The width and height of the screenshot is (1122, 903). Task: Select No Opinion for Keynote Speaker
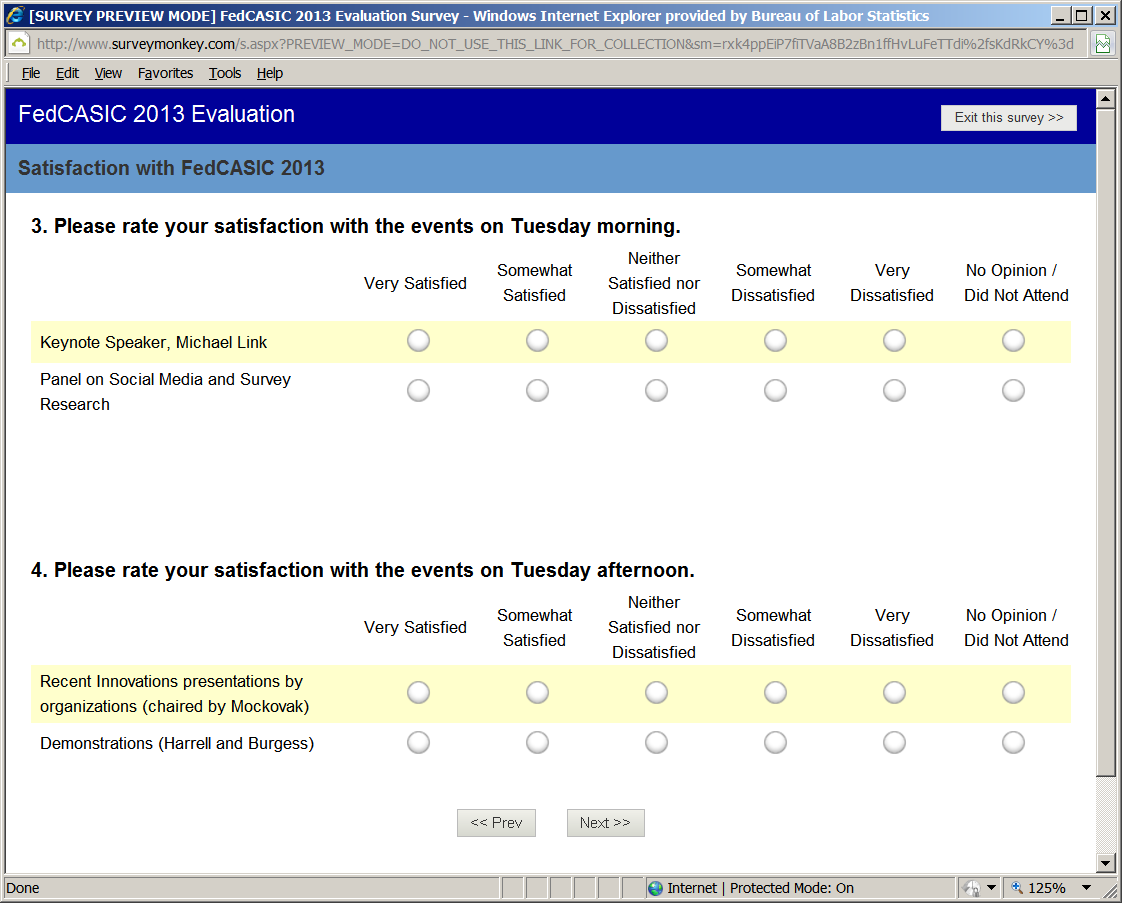pos(1013,341)
